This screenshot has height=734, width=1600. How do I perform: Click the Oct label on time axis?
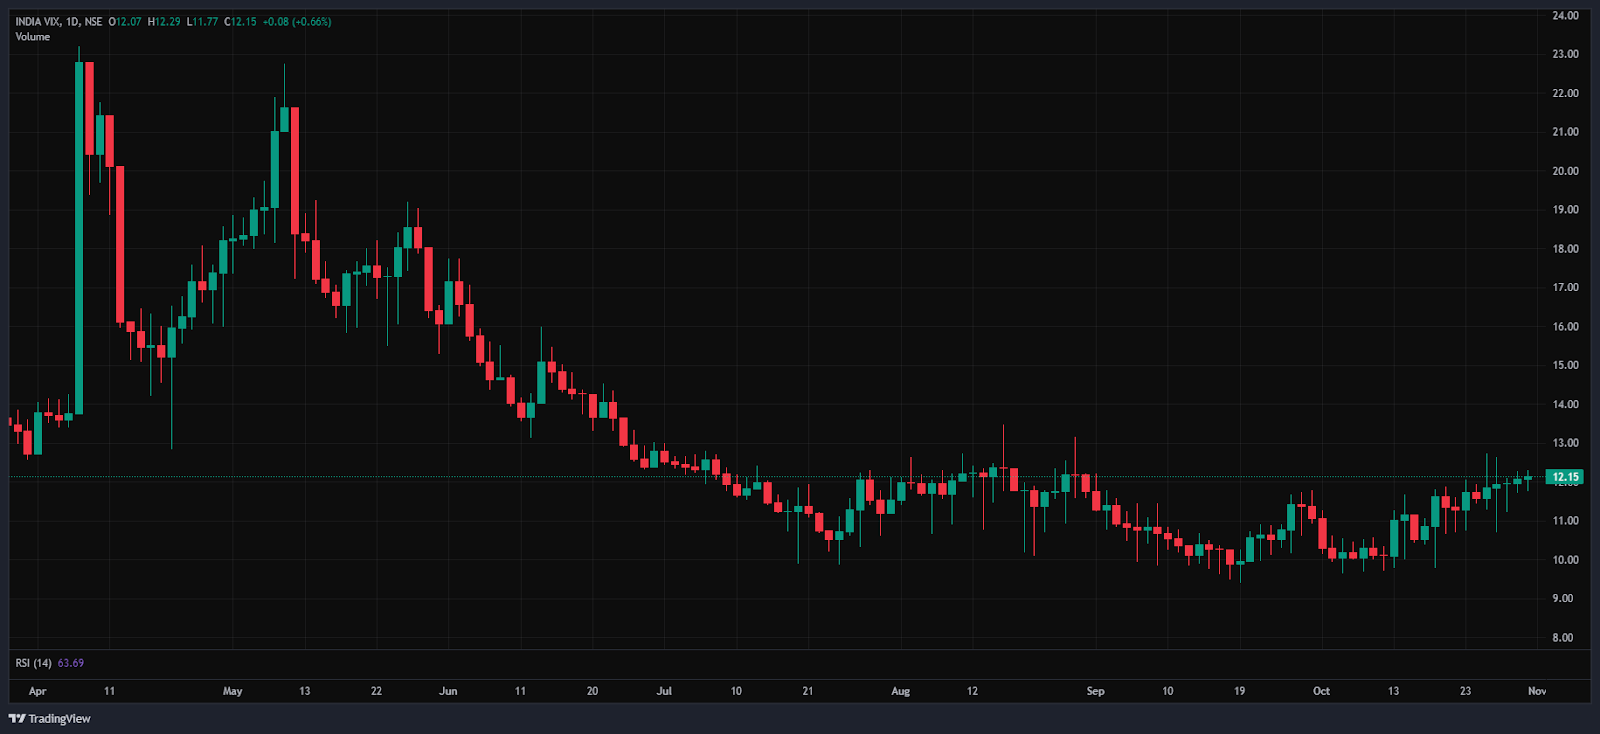[1321, 691]
